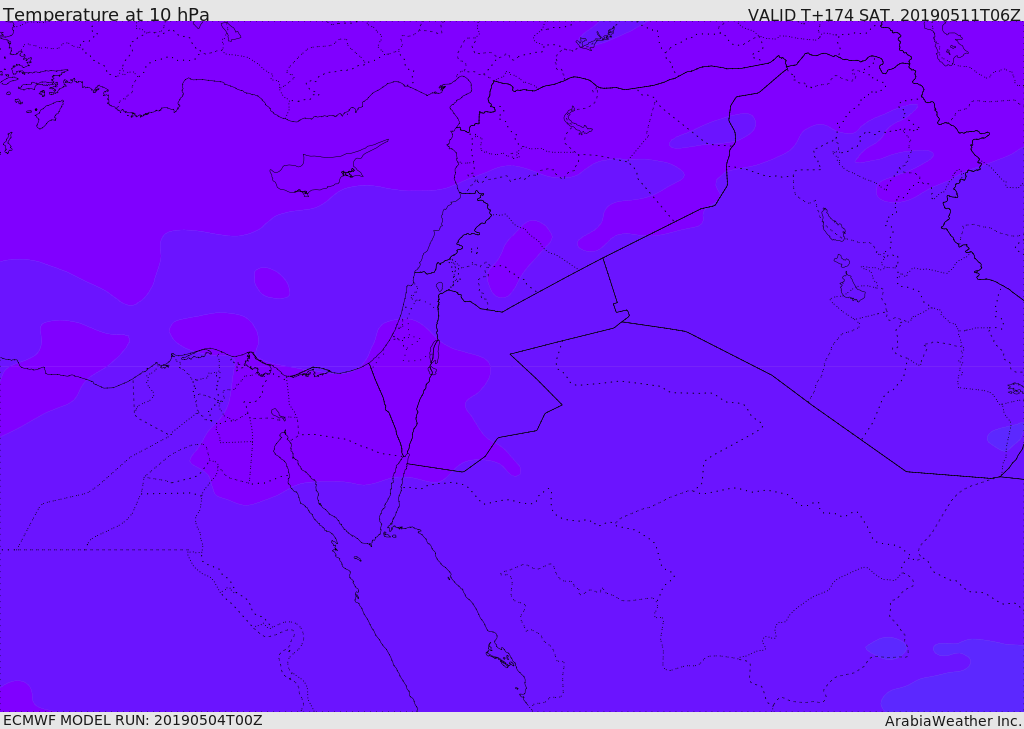This screenshot has height=729, width=1024.
Task: Click 'ECMWF MODEL RUN: 20190504T00Z' footer text
Action: (133, 720)
